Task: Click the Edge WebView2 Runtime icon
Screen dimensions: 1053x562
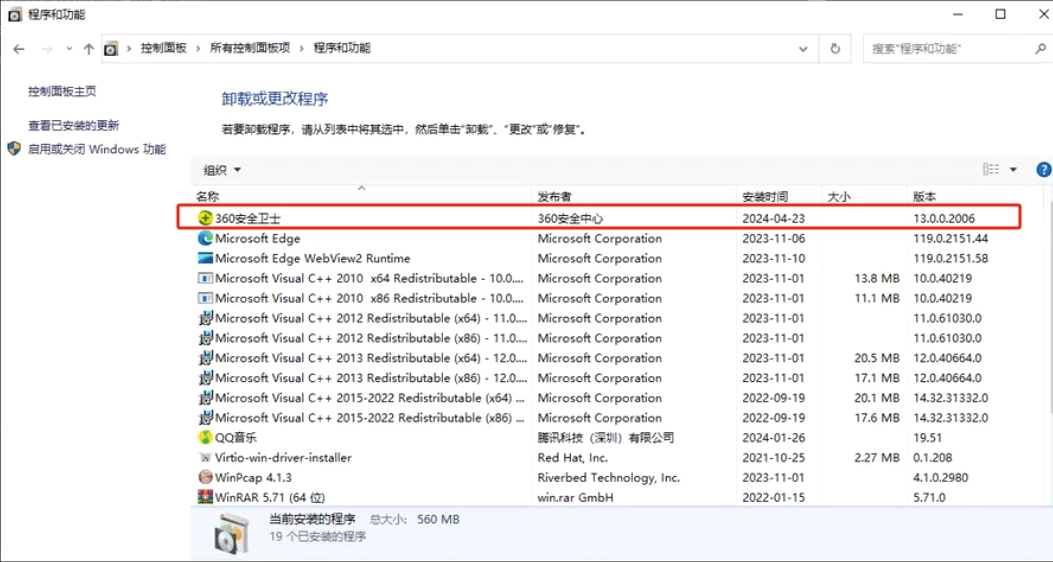Action: (205, 258)
